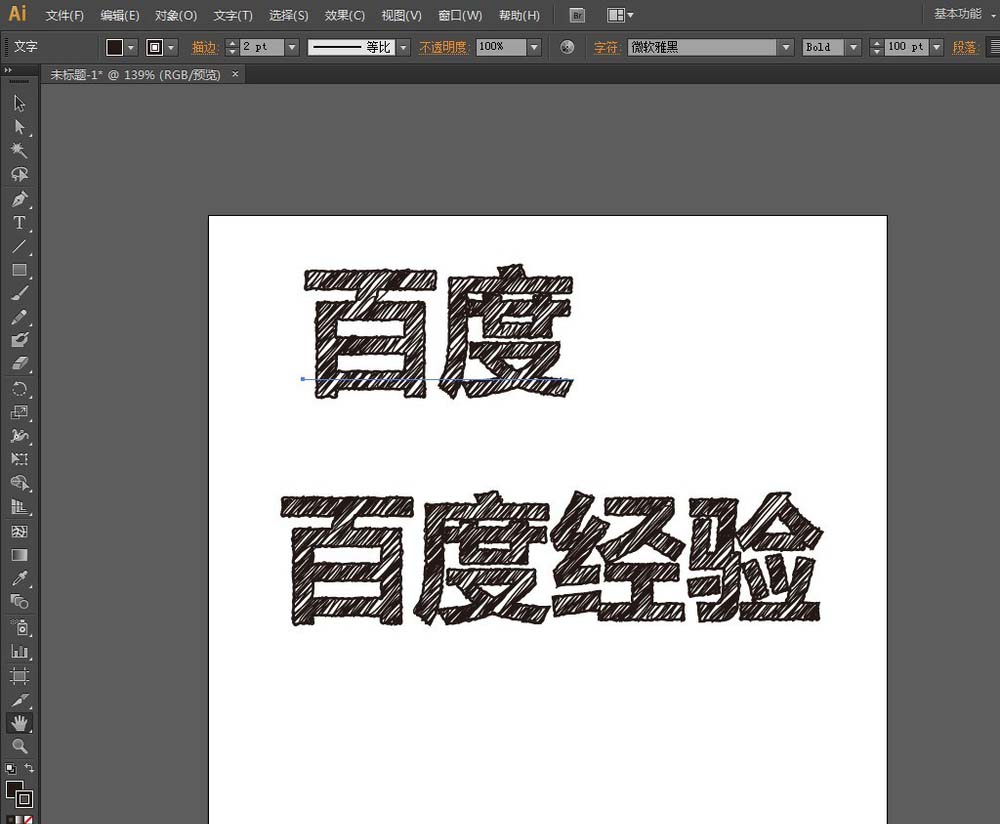Select the Eraser tool
The image size is (1000, 824).
tap(19, 364)
